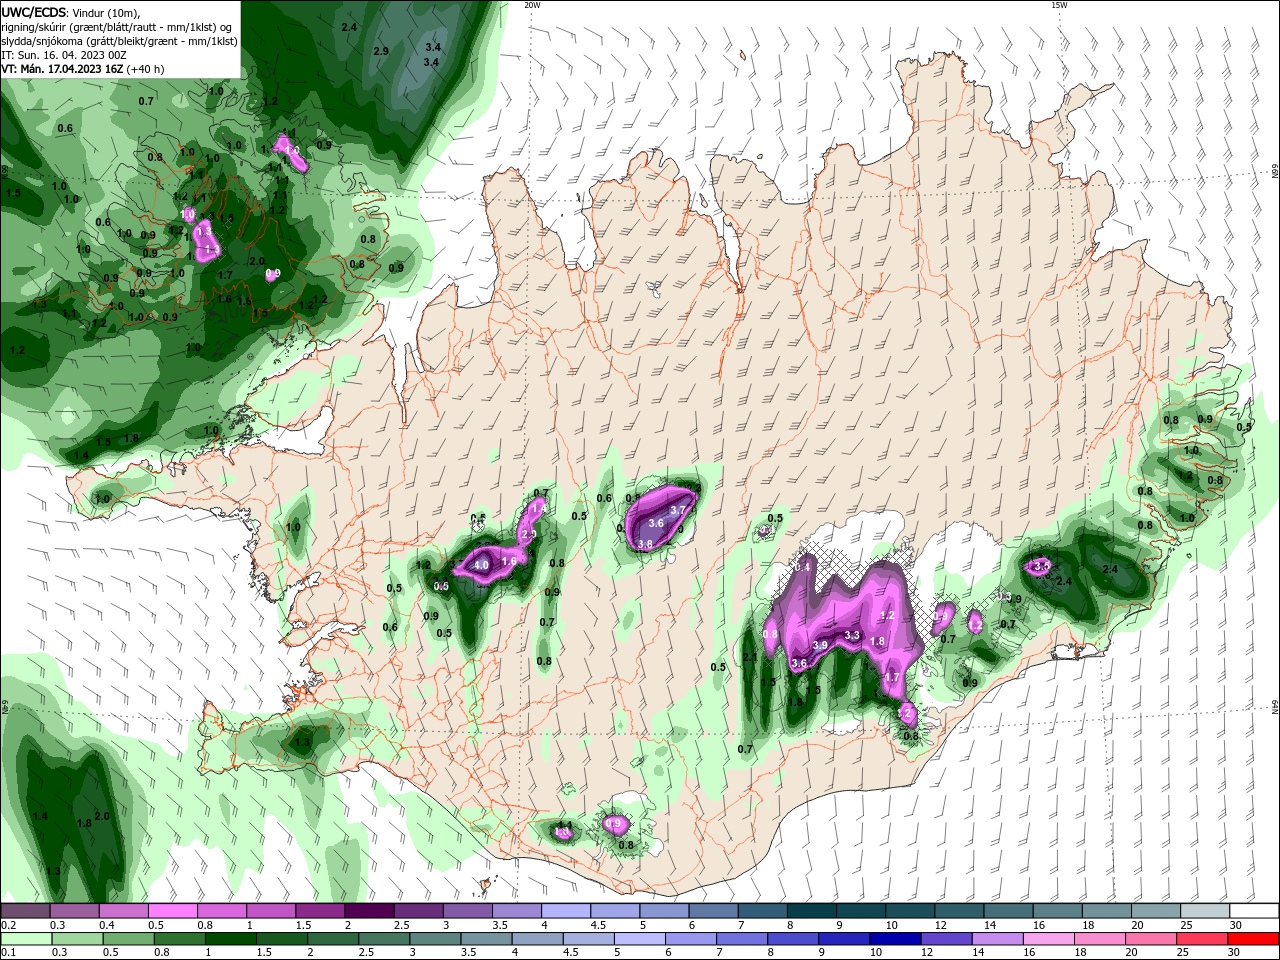Pick the 8–9 blue rain swatch
This screenshot has height=960, width=1280.
[794, 939]
